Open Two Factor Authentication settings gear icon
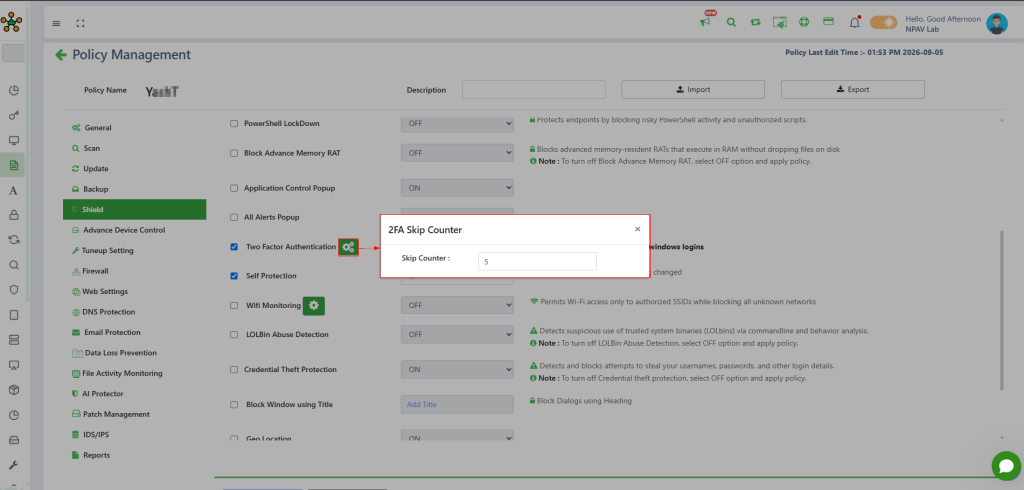 [349, 247]
